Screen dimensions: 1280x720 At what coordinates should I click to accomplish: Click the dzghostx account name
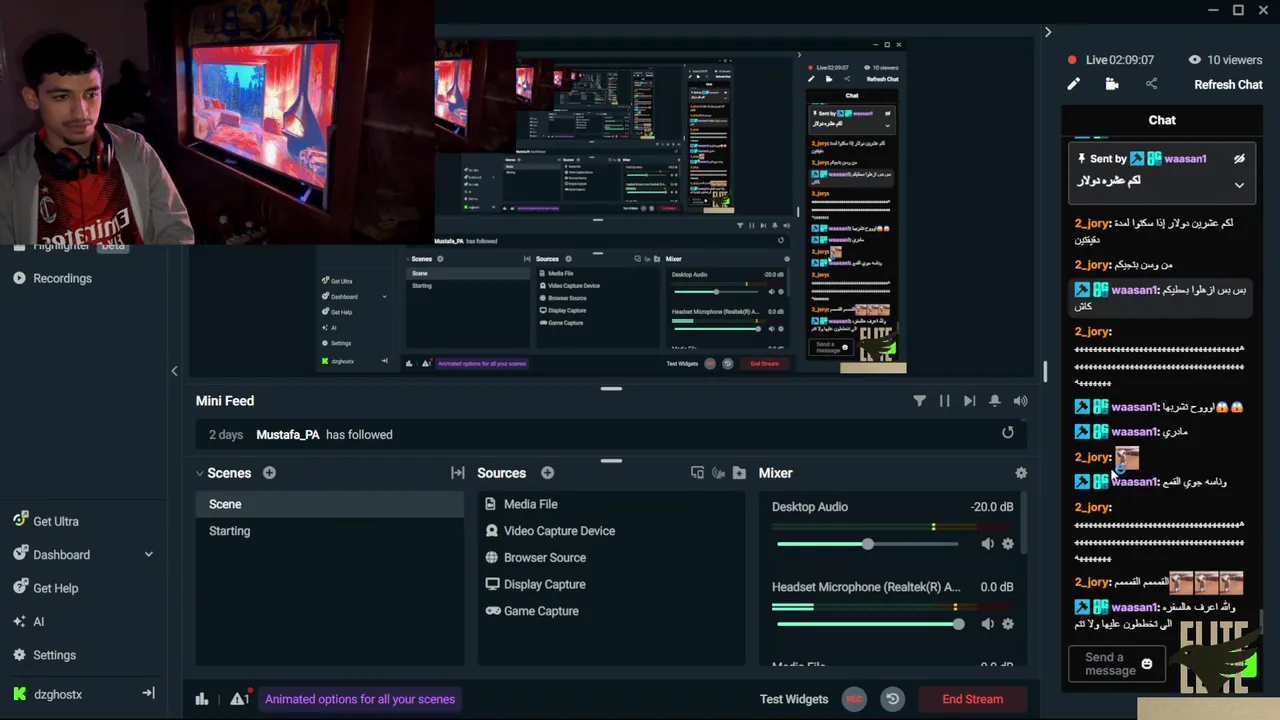[58, 694]
